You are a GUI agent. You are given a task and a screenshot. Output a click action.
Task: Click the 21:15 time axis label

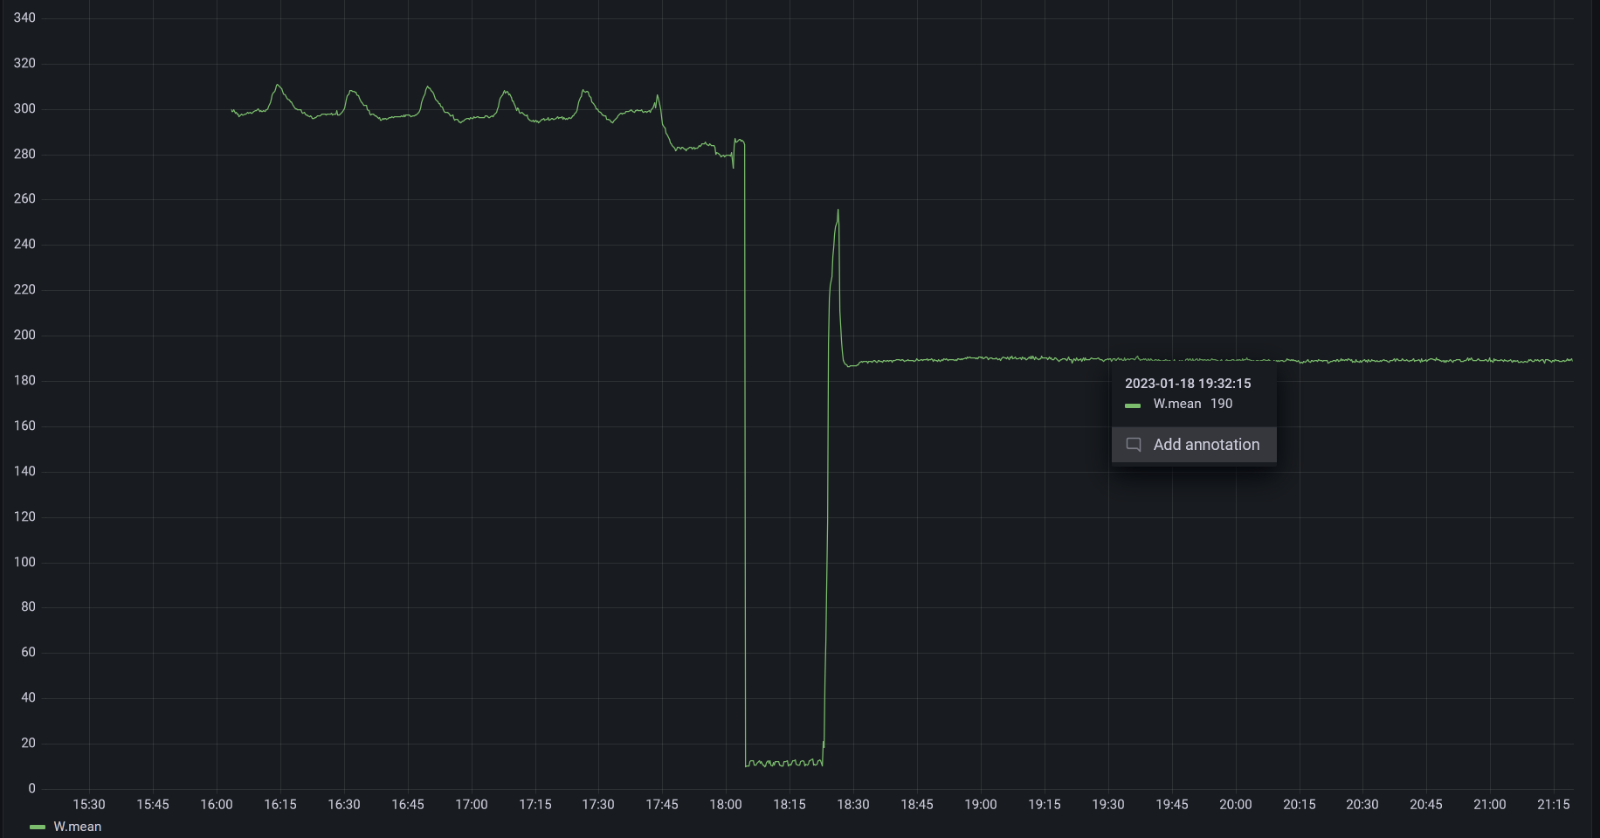click(1553, 804)
